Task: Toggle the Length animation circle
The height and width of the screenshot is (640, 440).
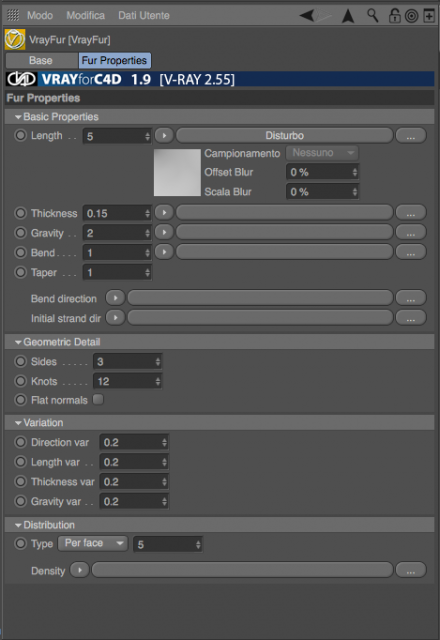Action: [20, 135]
